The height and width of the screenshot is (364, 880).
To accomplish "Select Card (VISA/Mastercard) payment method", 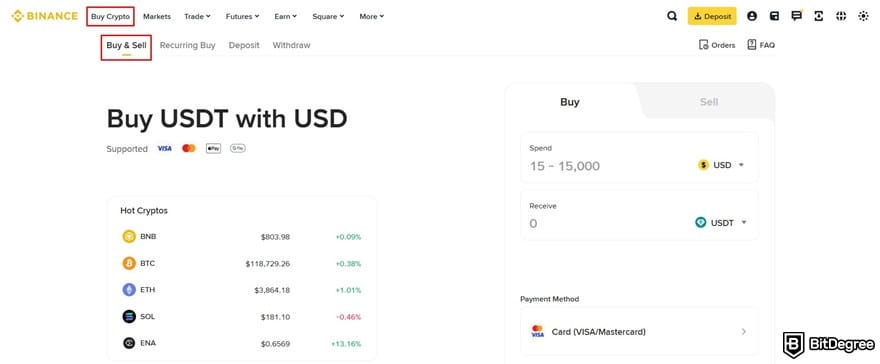I will click(x=639, y=331).
